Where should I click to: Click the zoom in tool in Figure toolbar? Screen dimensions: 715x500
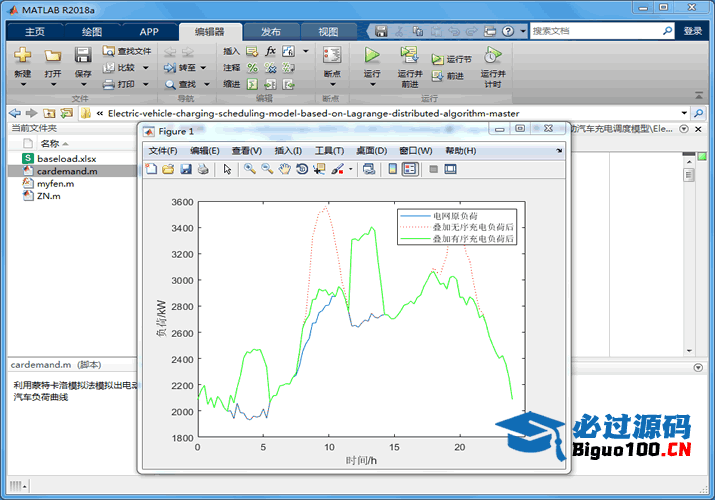pyautogui.click(x=249, y=169)
